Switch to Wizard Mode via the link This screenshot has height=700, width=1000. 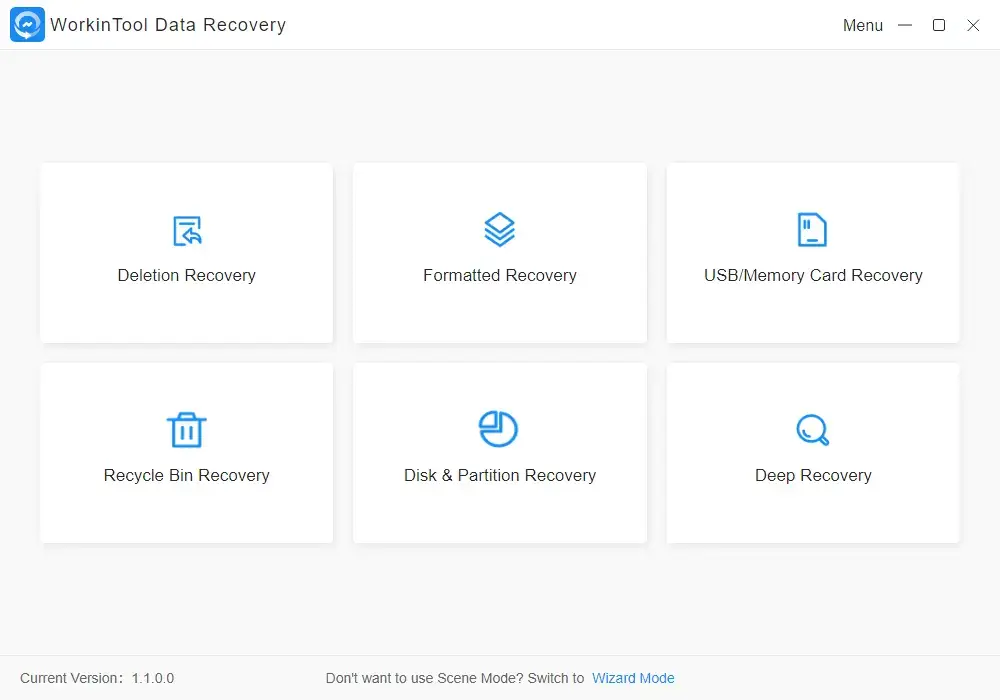pyautogui.click(x=633, y=678)
